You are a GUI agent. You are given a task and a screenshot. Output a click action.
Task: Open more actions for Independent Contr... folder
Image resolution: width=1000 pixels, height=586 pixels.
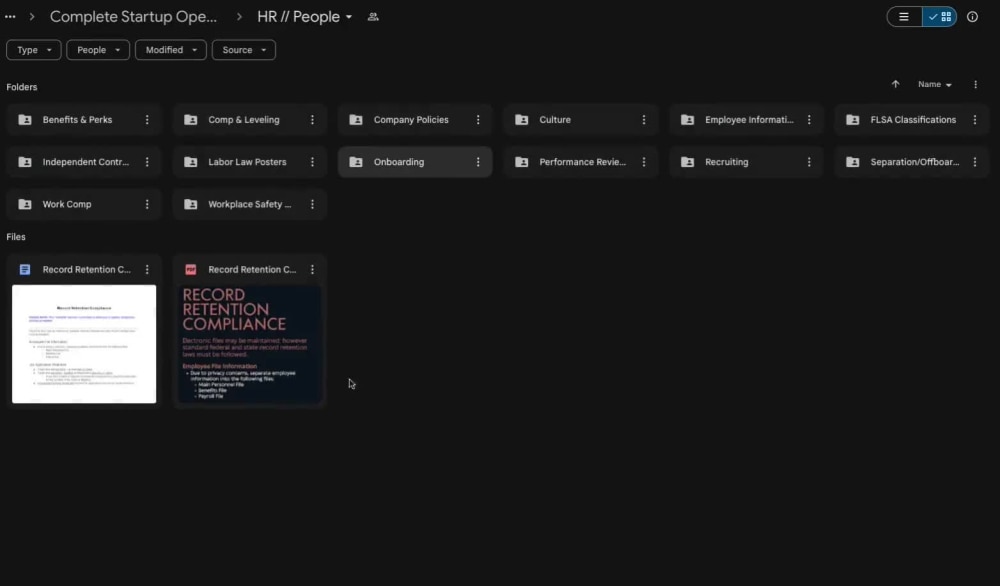[147, 162]
